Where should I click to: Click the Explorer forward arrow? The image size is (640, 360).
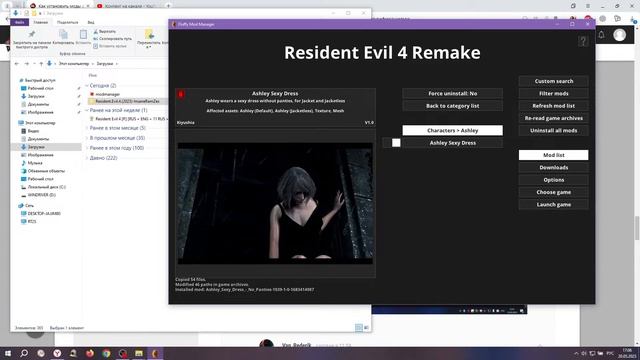coord(27,64)
